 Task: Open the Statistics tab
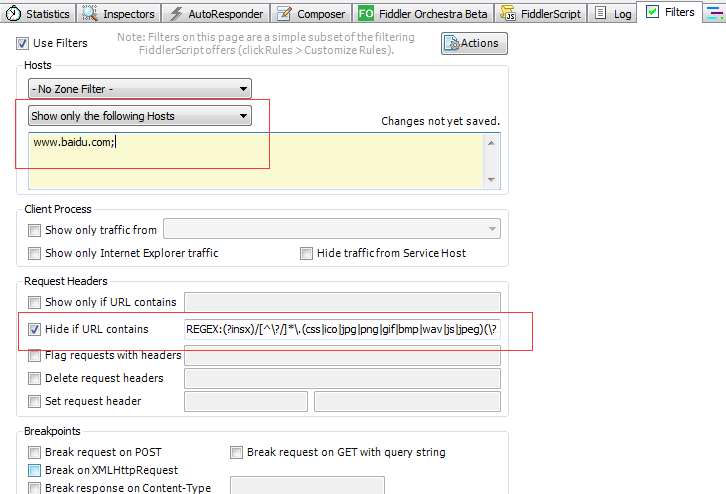pyautogui.click(x=38, y=13)
